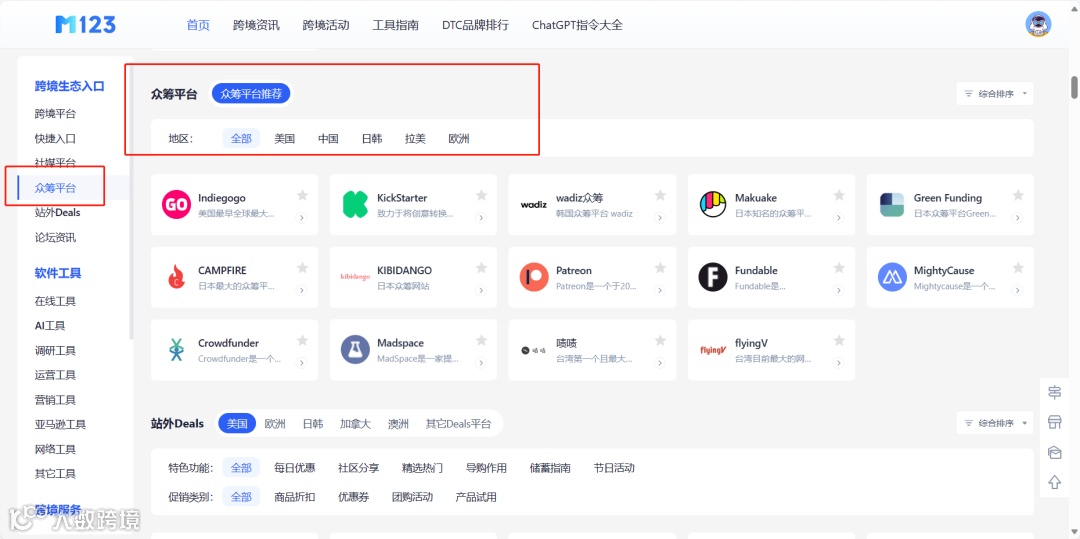Open the arrow button on Indiegogo card
Screen dimensions: 1080x539
click(302, 218)
